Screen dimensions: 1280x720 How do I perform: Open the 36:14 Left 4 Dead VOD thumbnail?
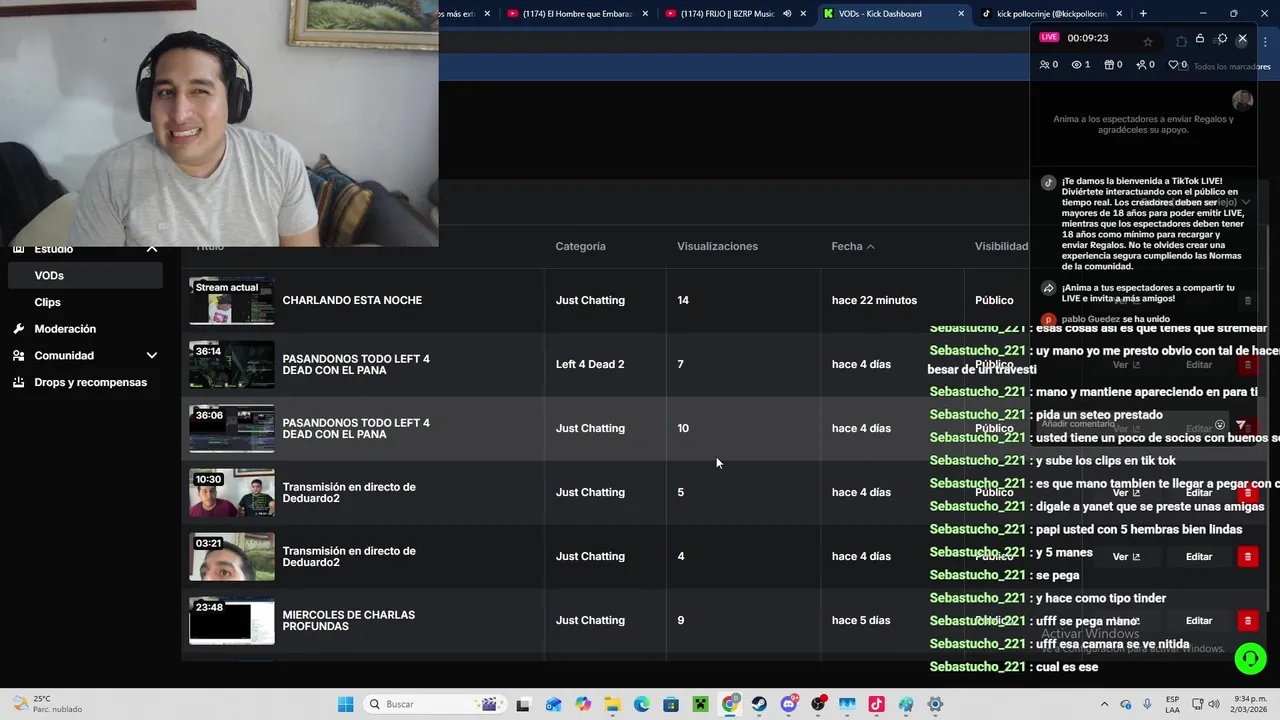point(232,365)
